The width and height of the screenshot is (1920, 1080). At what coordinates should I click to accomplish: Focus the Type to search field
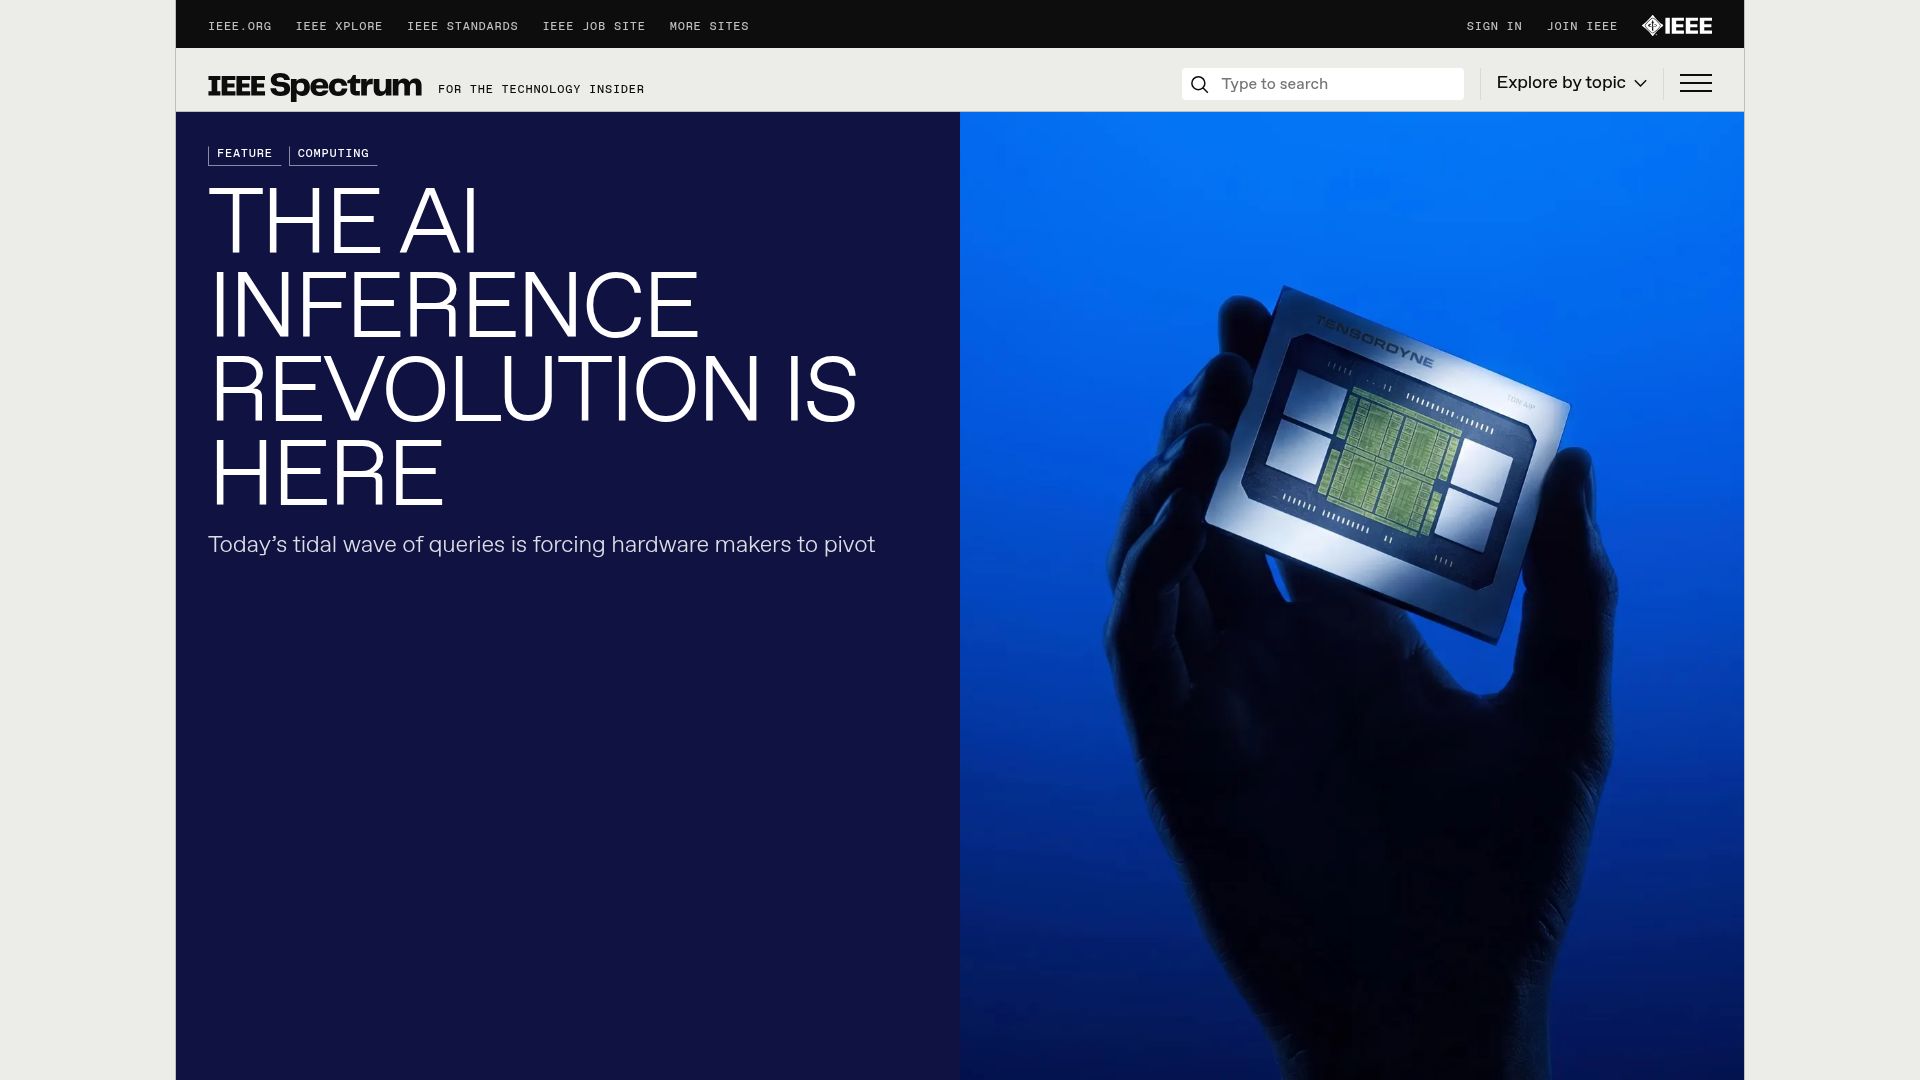[x=1322, y=84]
